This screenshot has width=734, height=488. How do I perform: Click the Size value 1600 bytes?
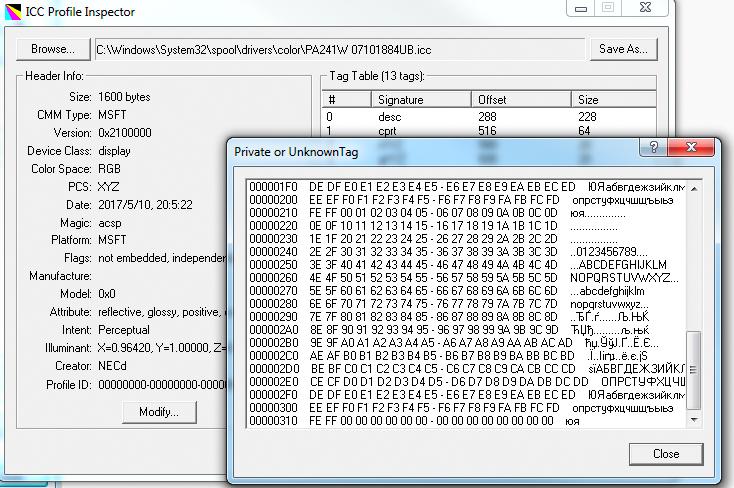click(x=124, y=97)
